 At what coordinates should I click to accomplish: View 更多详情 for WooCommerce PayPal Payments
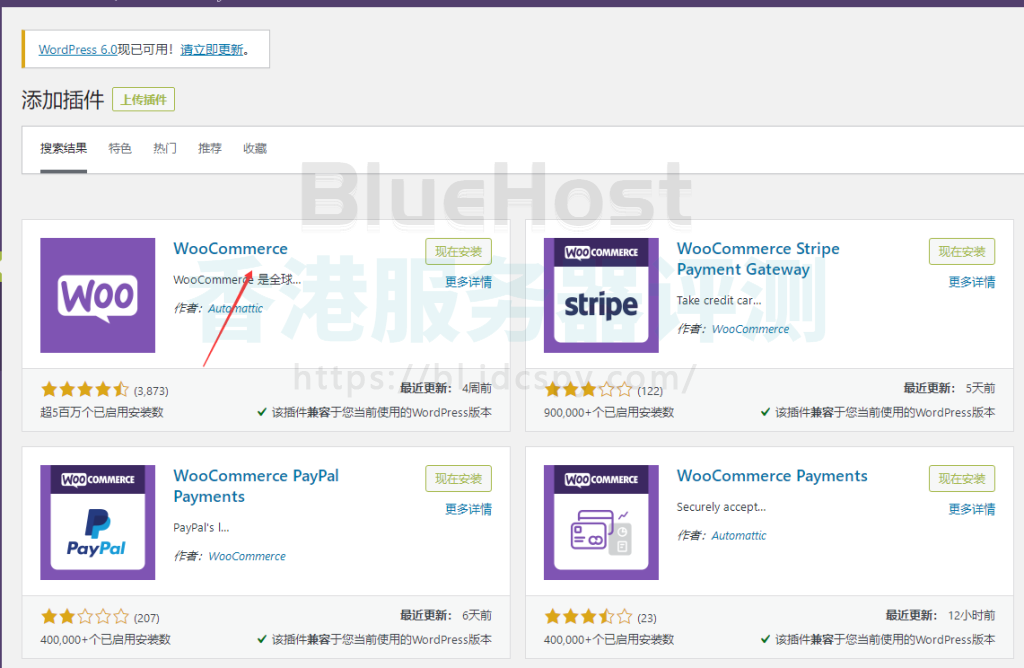tap(468, 509)
